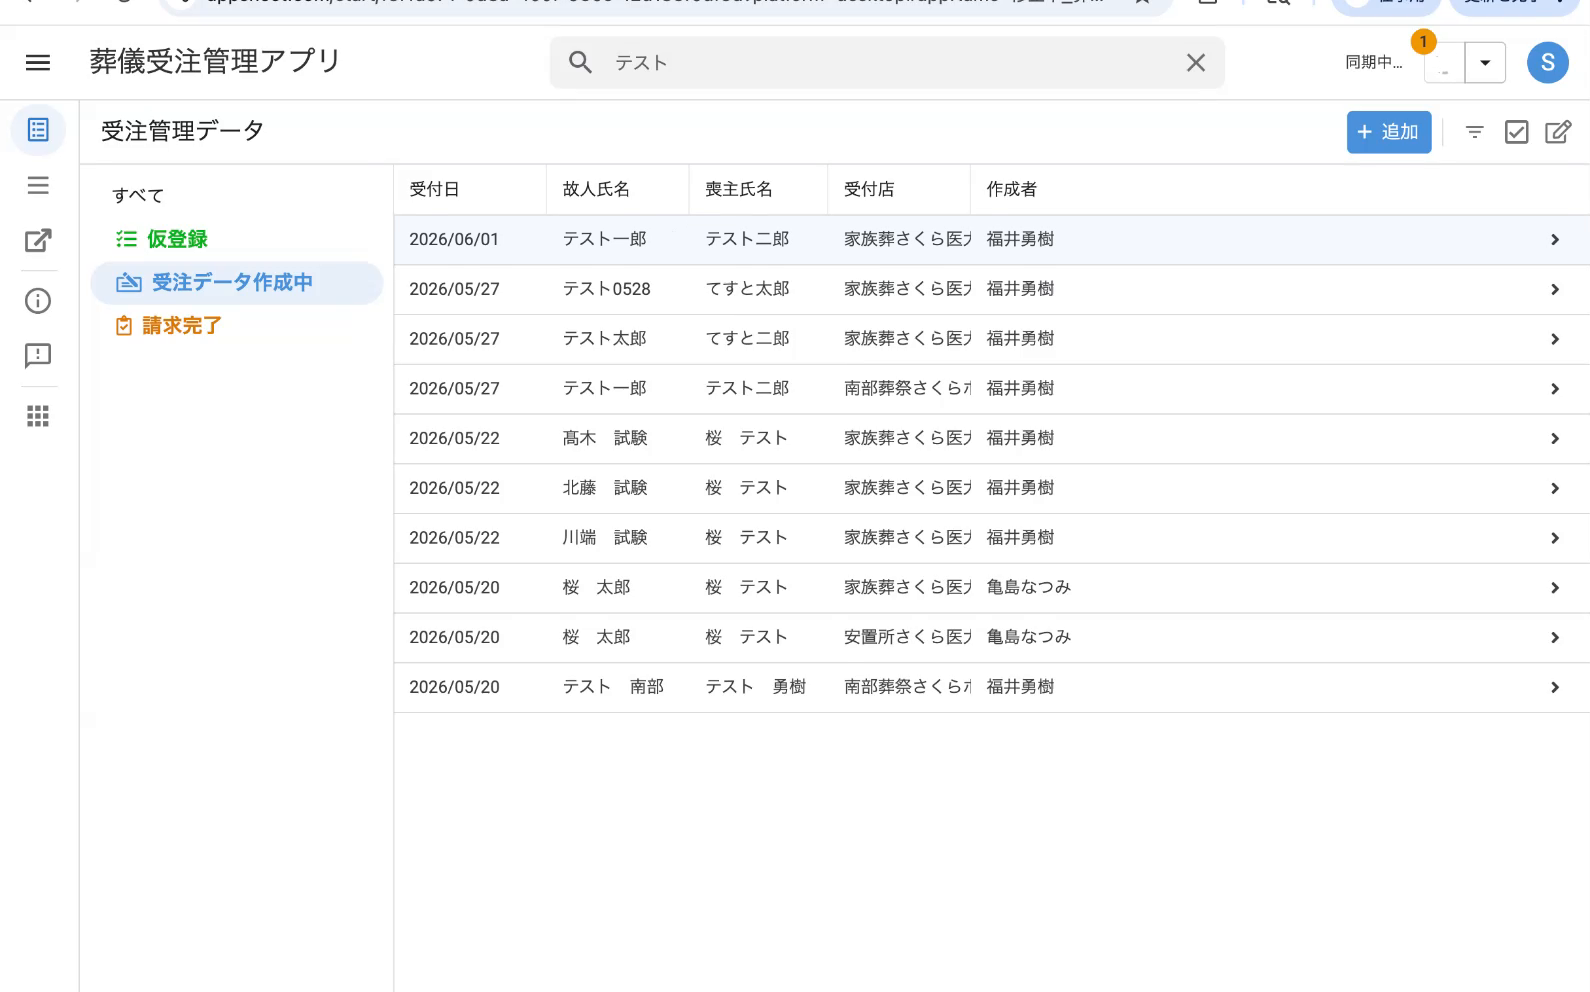
Task: Click the 北藤 試験 cell
Action: click(605, 488)
